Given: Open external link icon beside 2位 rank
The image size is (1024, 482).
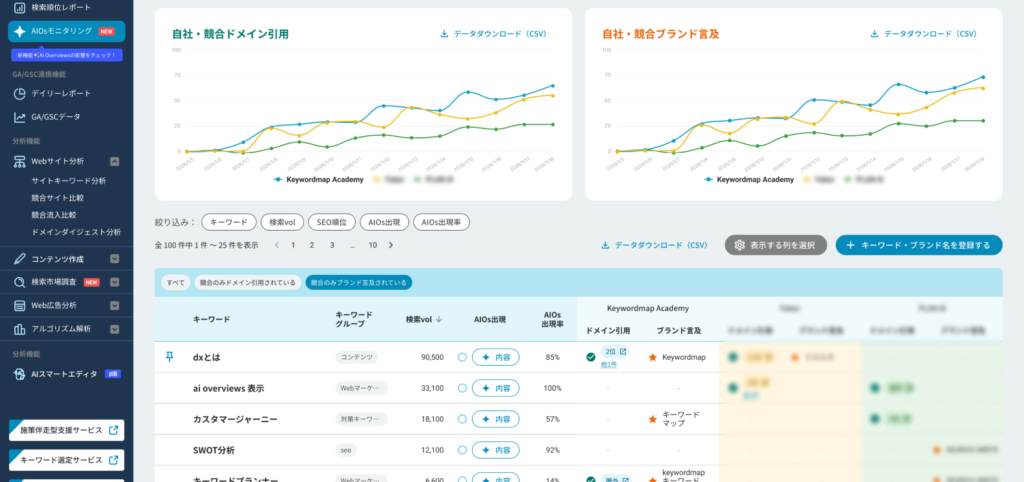Looking at the screenshot, I should pos(623,352).
